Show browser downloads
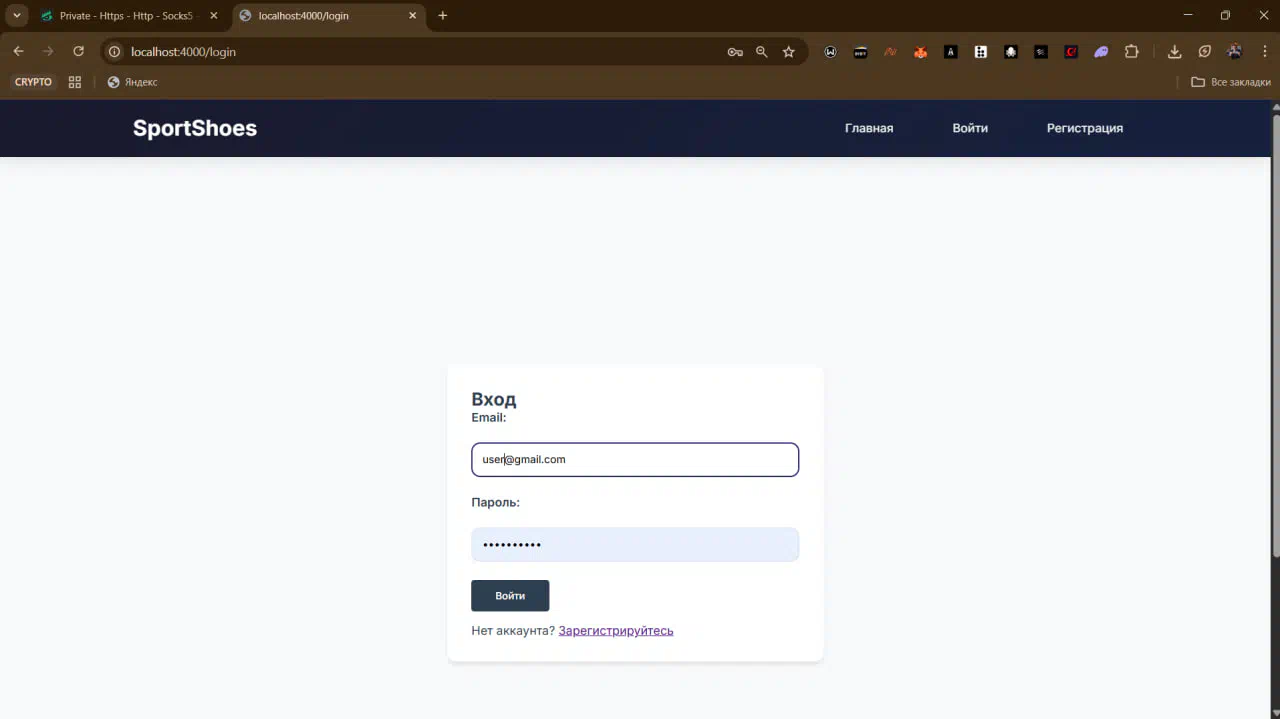This screenshot has height=719, width=1280. point(1175,52)
